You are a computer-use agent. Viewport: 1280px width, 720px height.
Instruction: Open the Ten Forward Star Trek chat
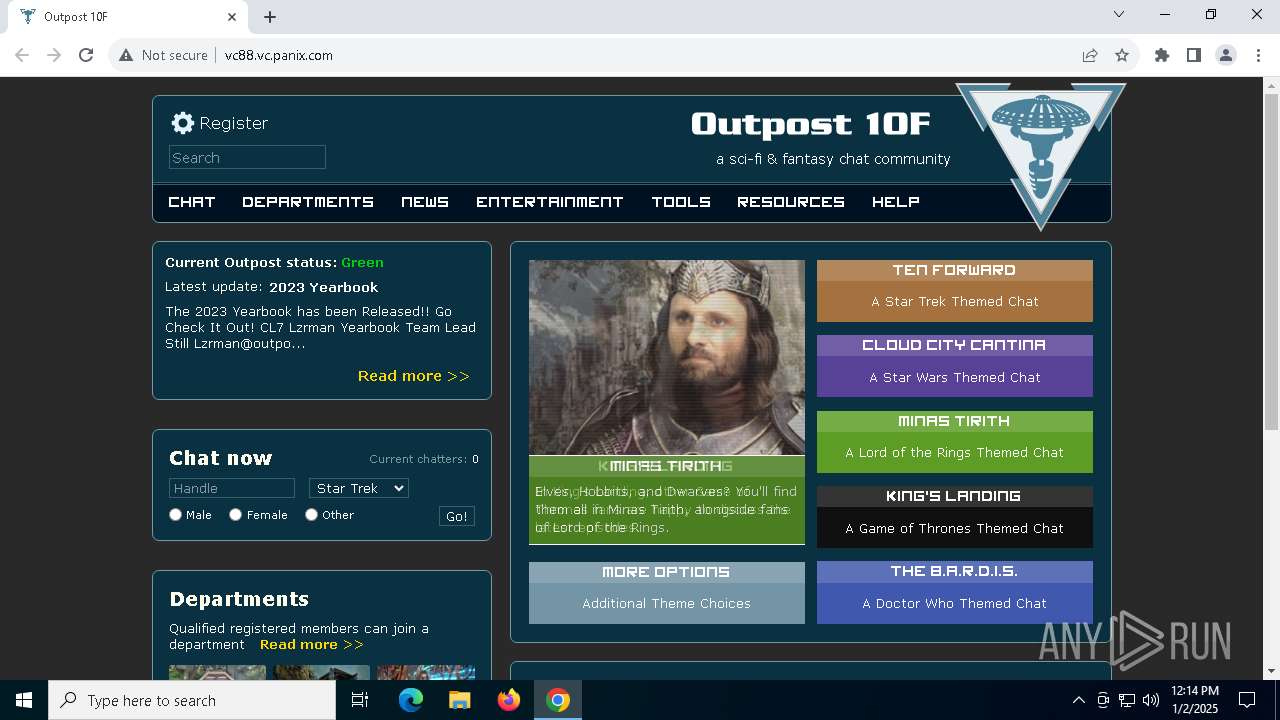click(x=955, y=291)
